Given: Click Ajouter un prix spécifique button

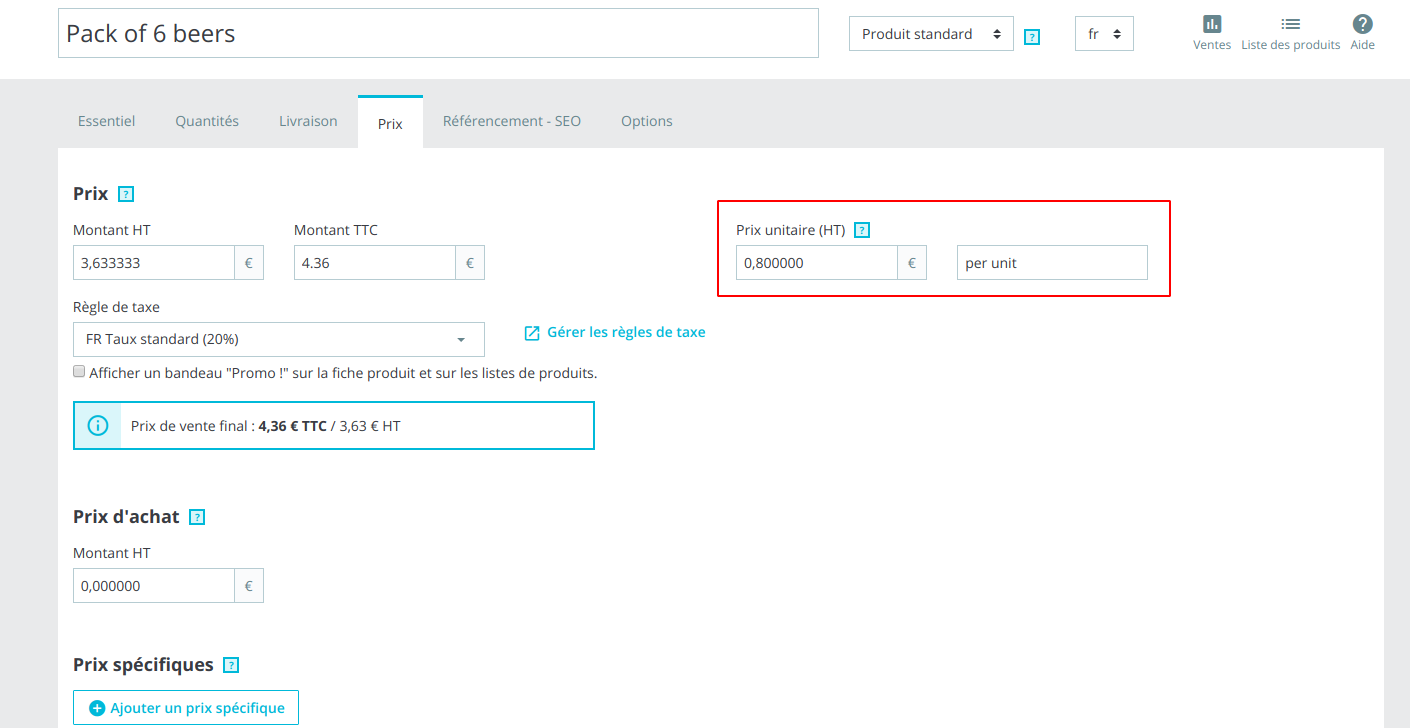Looking at the screenshot, I should pos(186,708).
